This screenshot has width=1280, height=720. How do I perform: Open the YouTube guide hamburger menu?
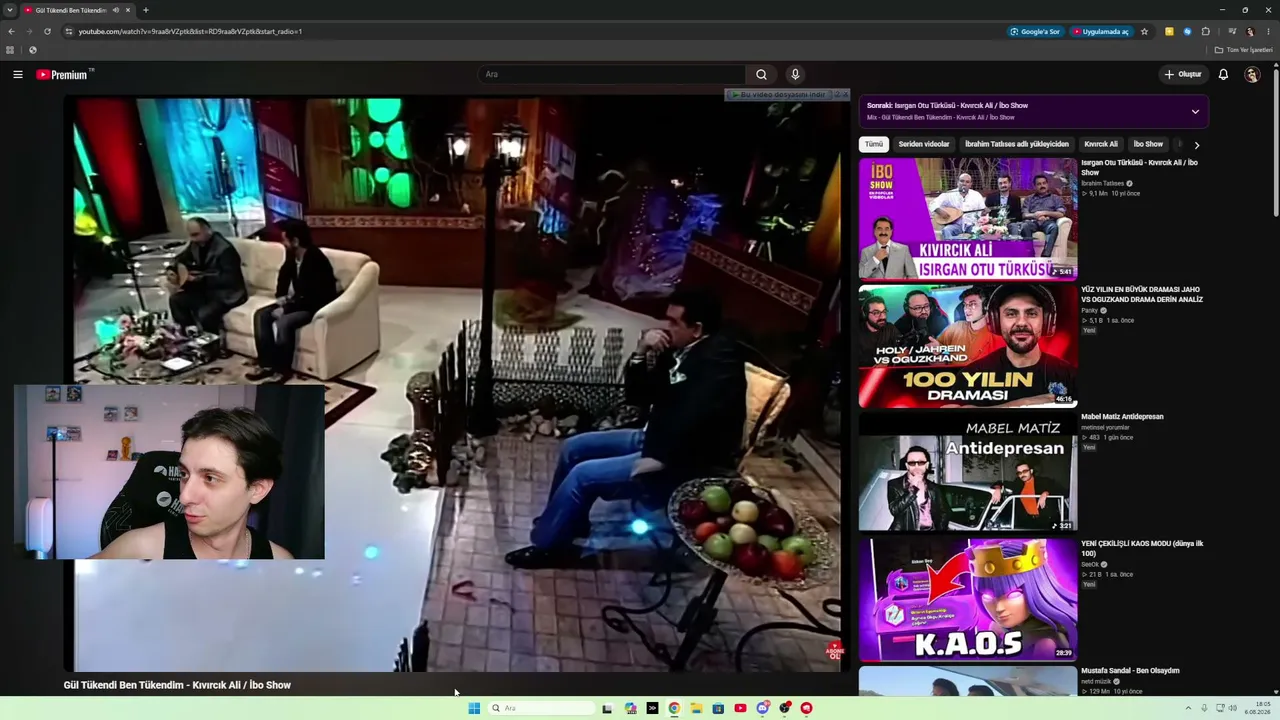point(18,74)
